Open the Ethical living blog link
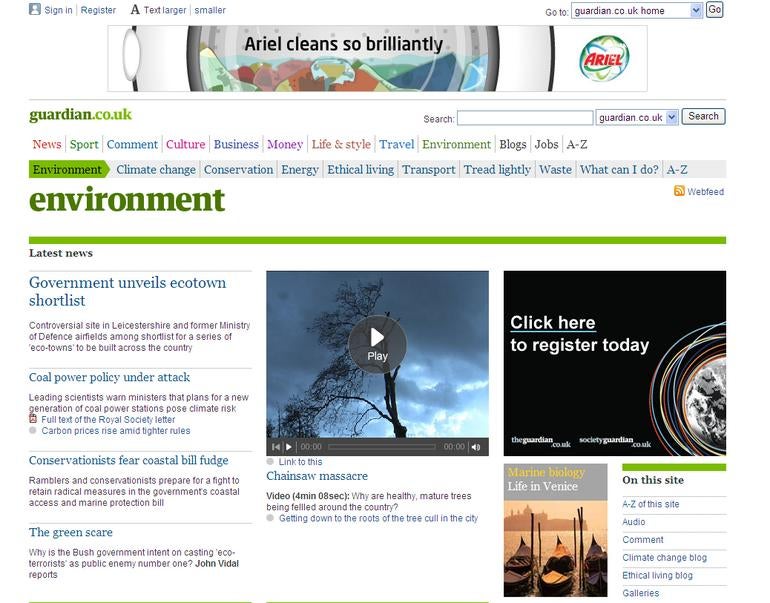The image size is (770, 603). pos(658,575)
